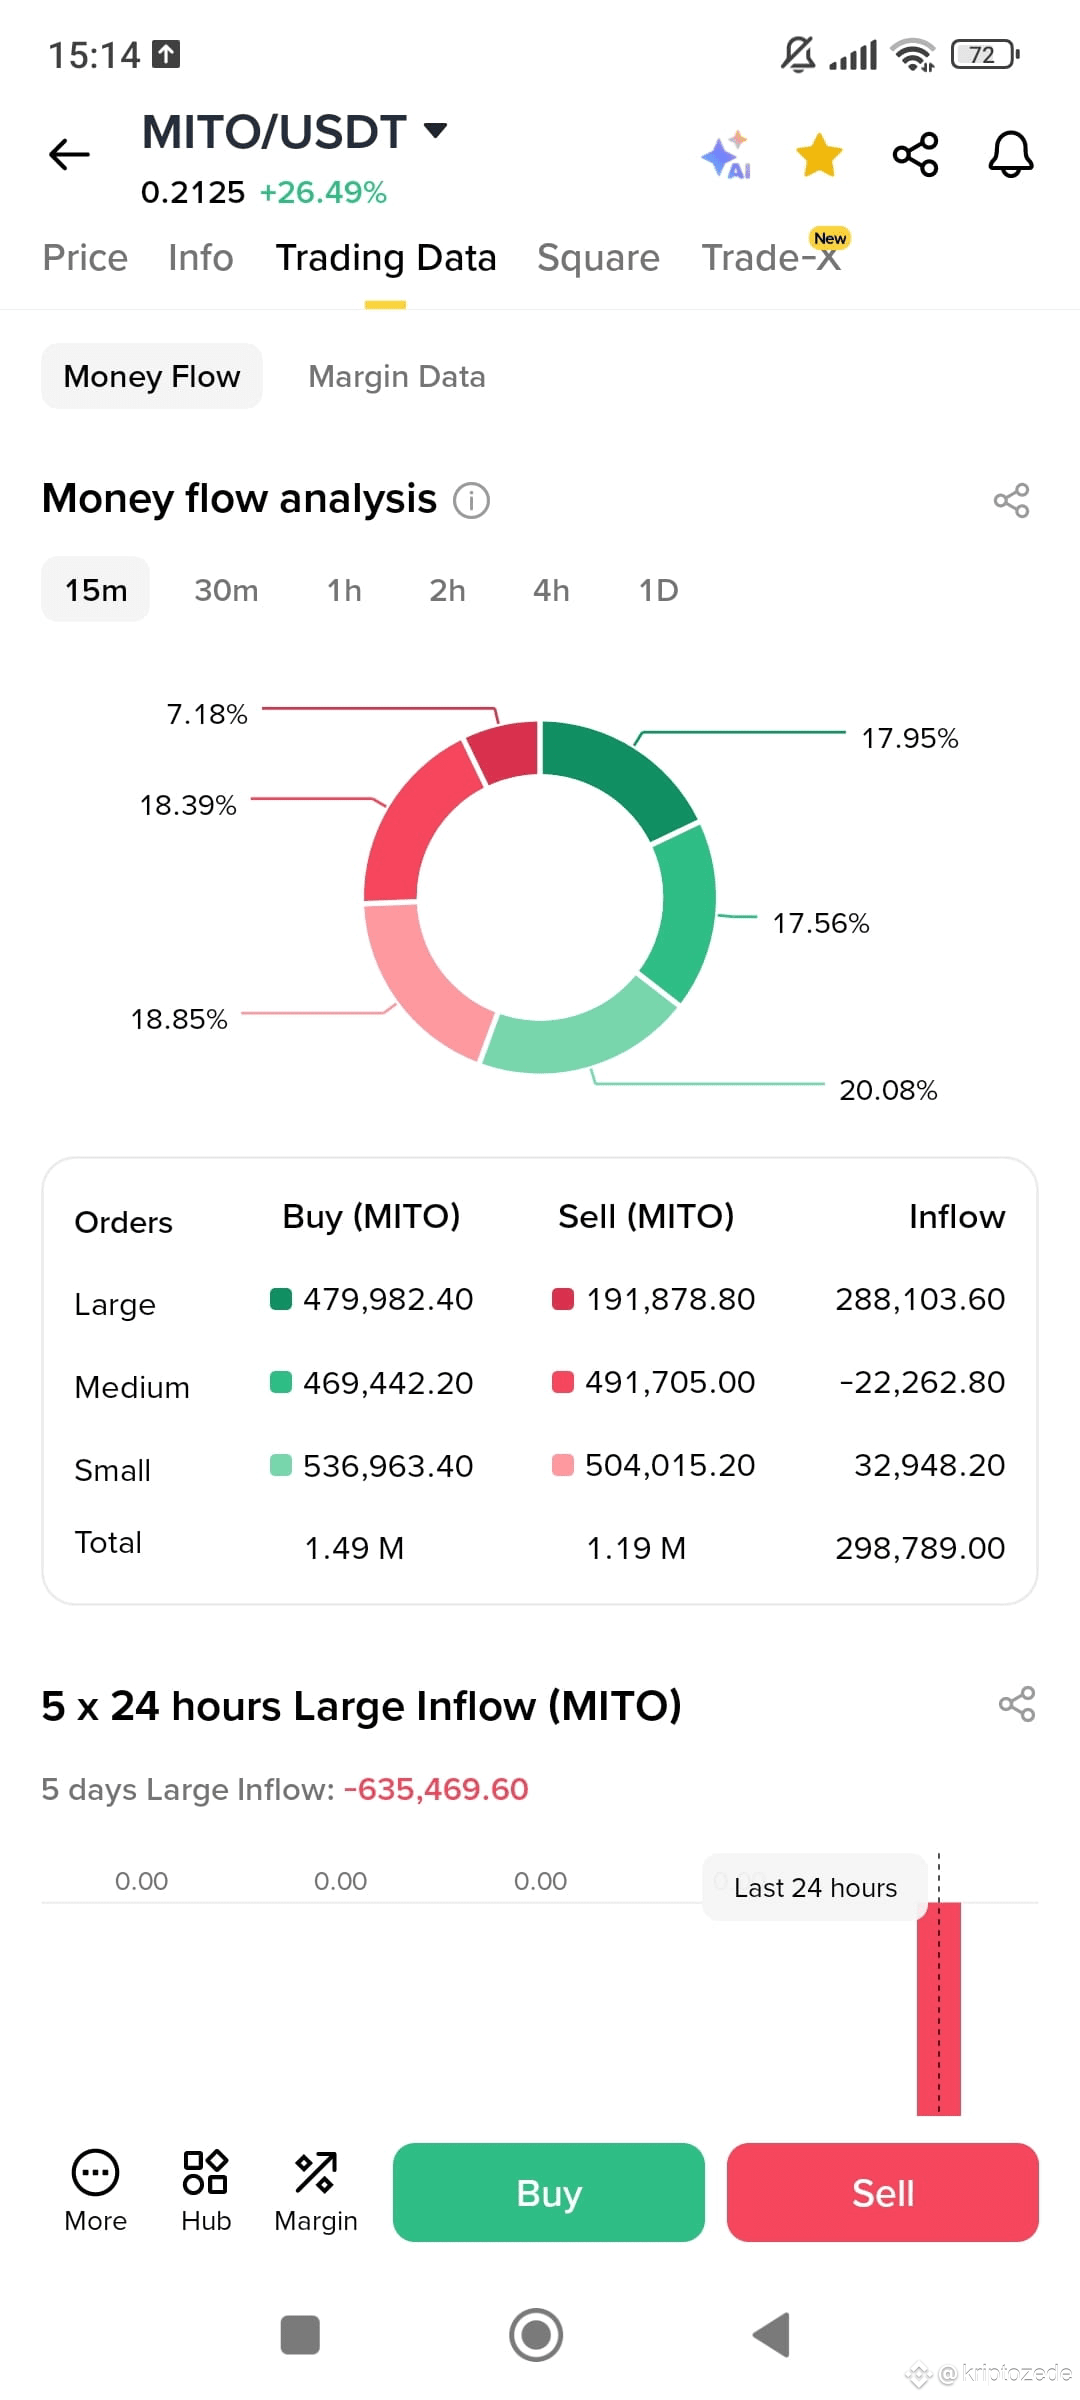
Task: Open the Trade-X tab
Action: pos(771,258)
